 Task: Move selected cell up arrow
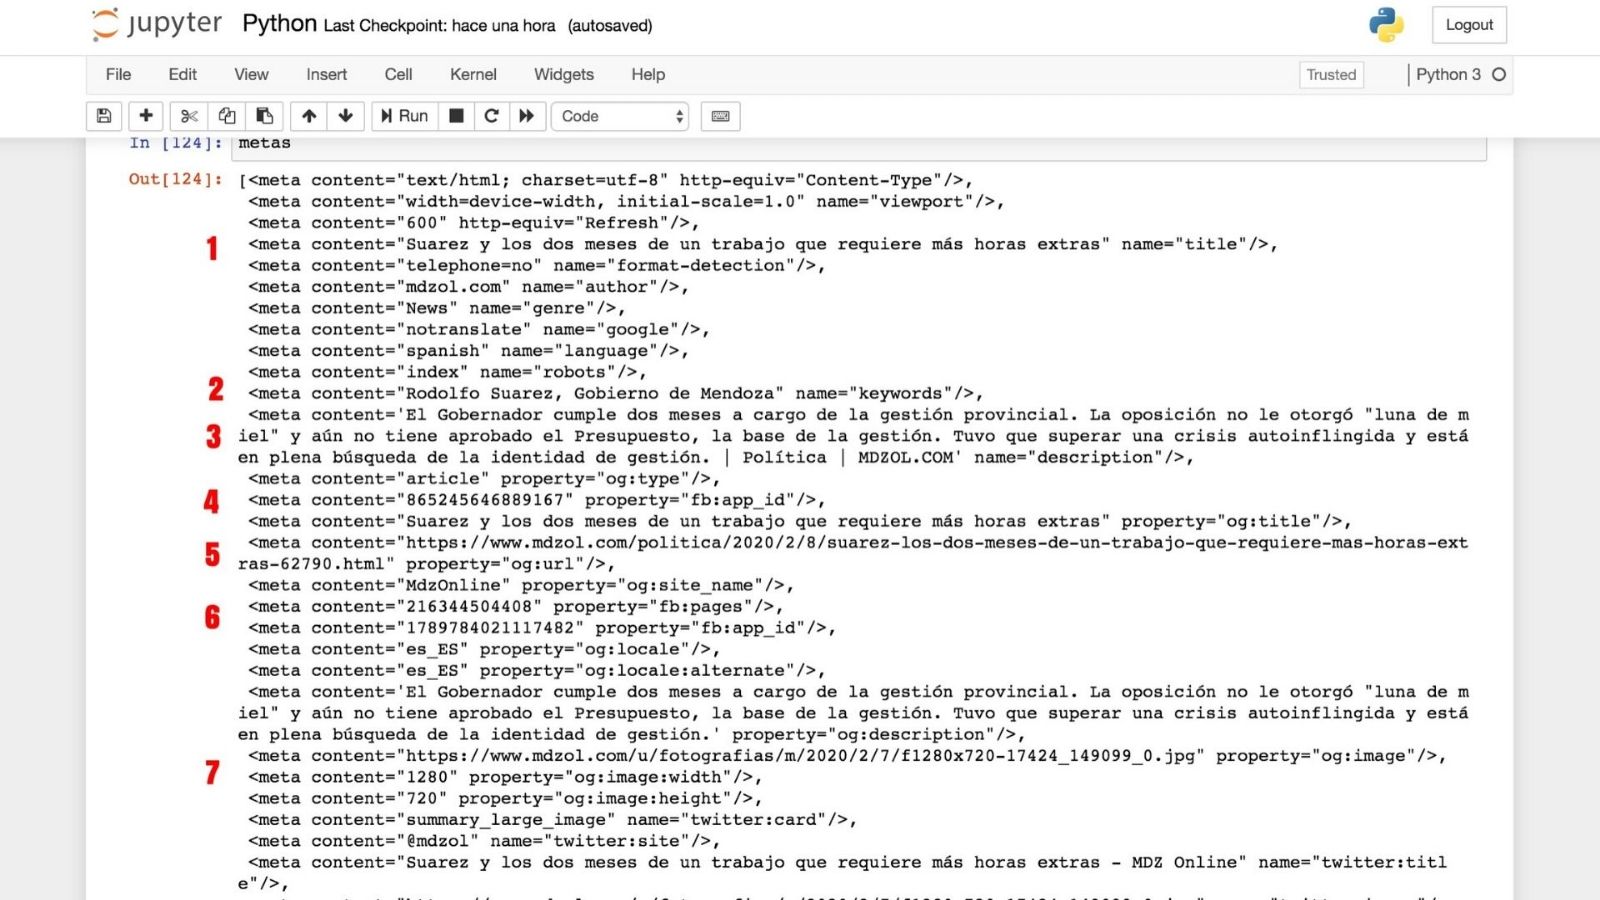(x=309, y=116)
